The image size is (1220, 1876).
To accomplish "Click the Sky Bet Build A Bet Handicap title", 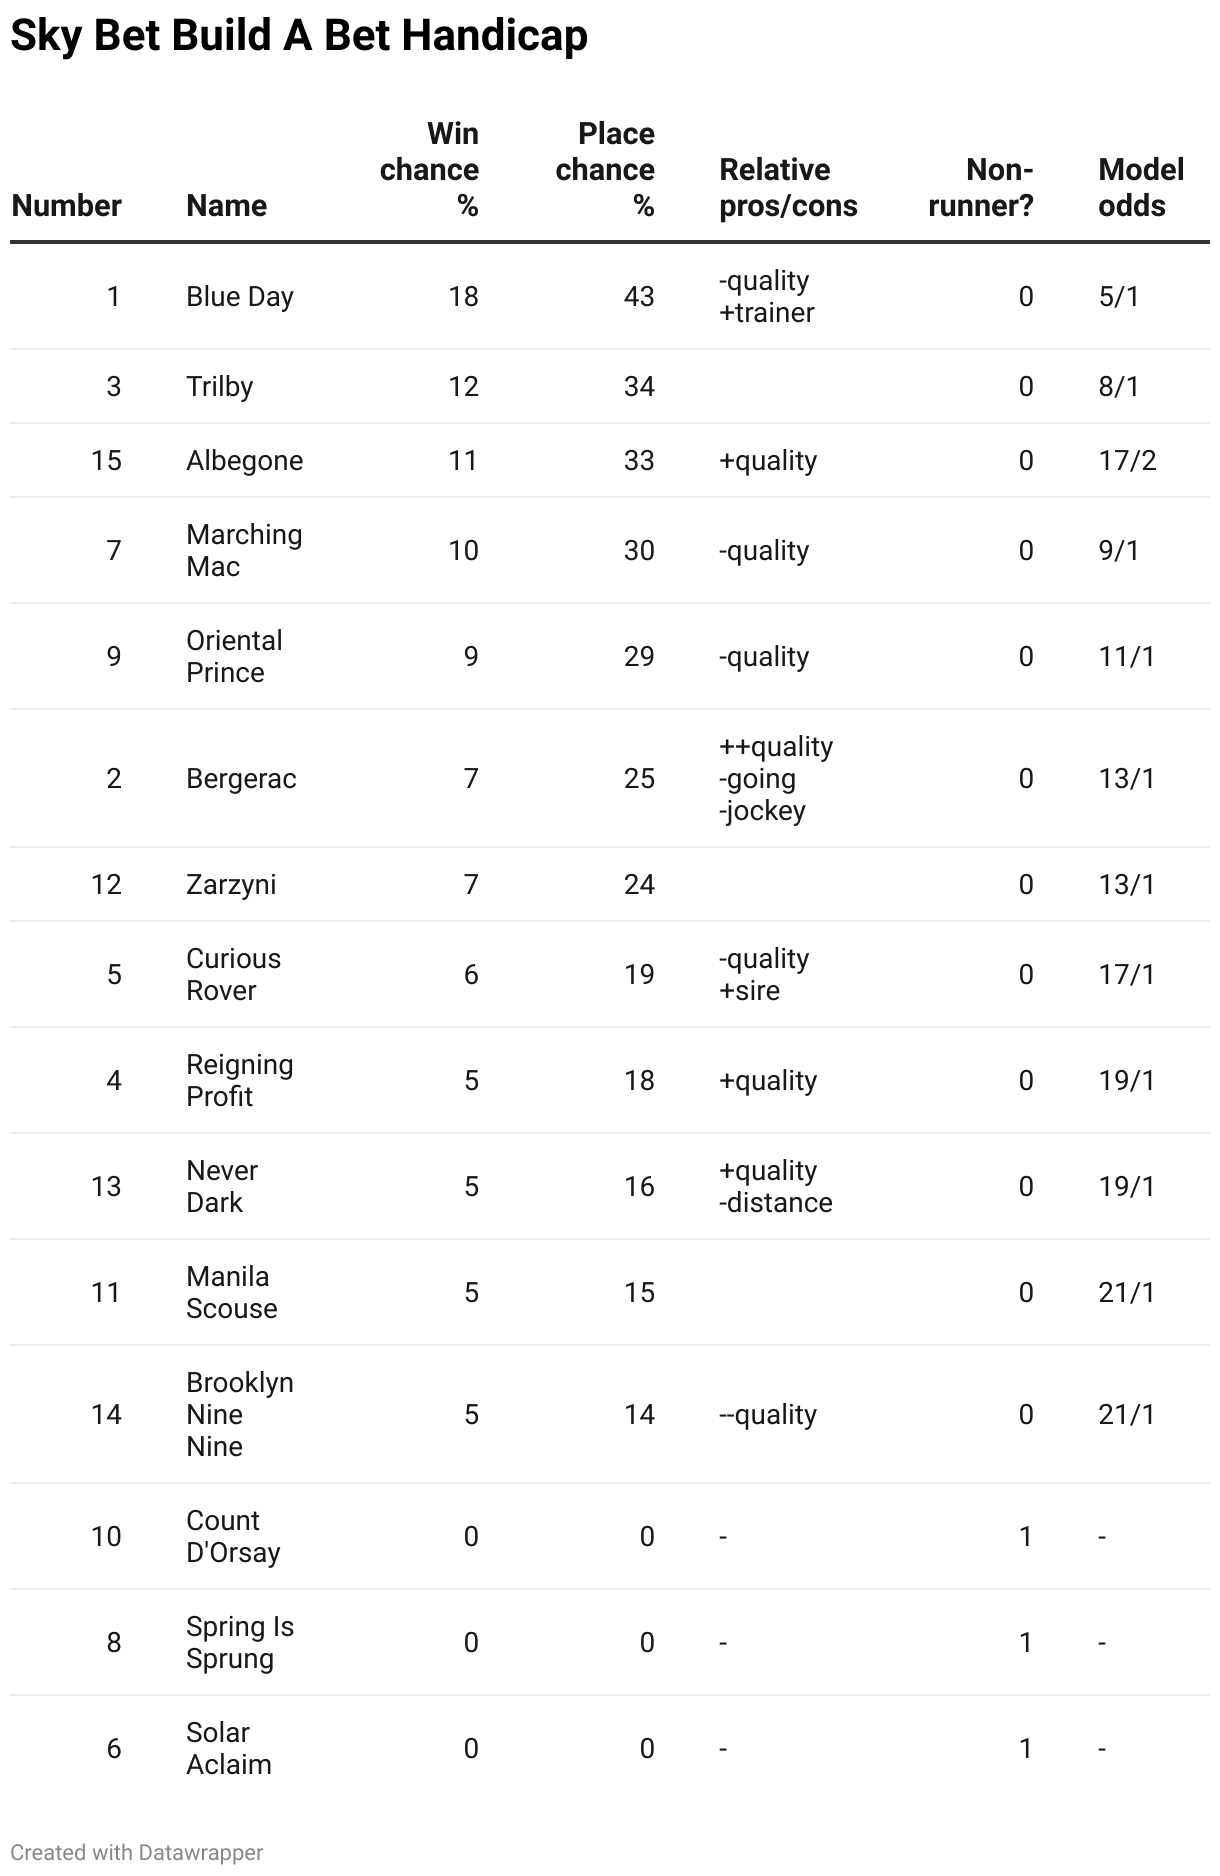I will pos(299,36).
